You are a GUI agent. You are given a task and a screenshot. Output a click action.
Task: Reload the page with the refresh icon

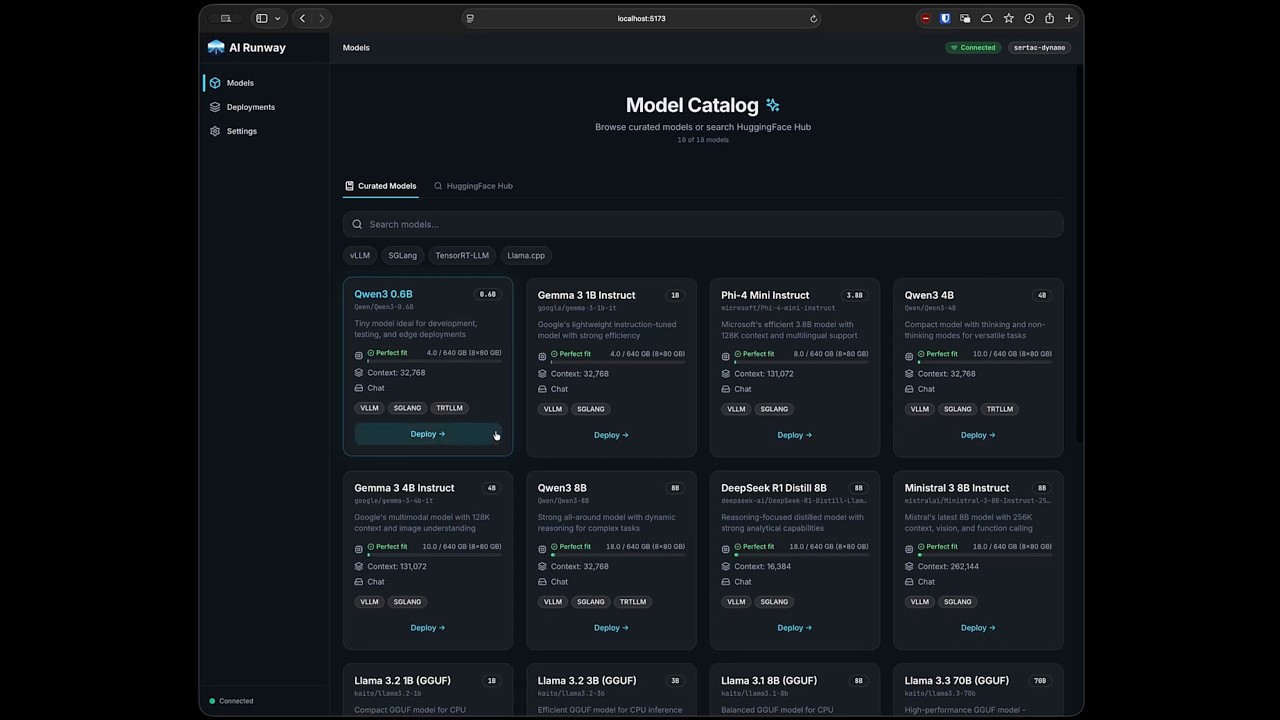click(x=813, y=18)
